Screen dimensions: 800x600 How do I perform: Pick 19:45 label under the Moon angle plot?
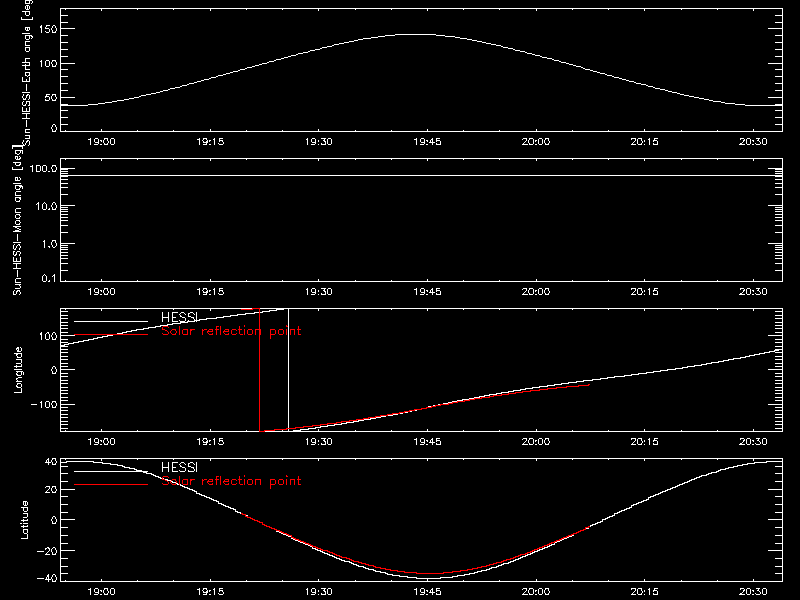427,292
